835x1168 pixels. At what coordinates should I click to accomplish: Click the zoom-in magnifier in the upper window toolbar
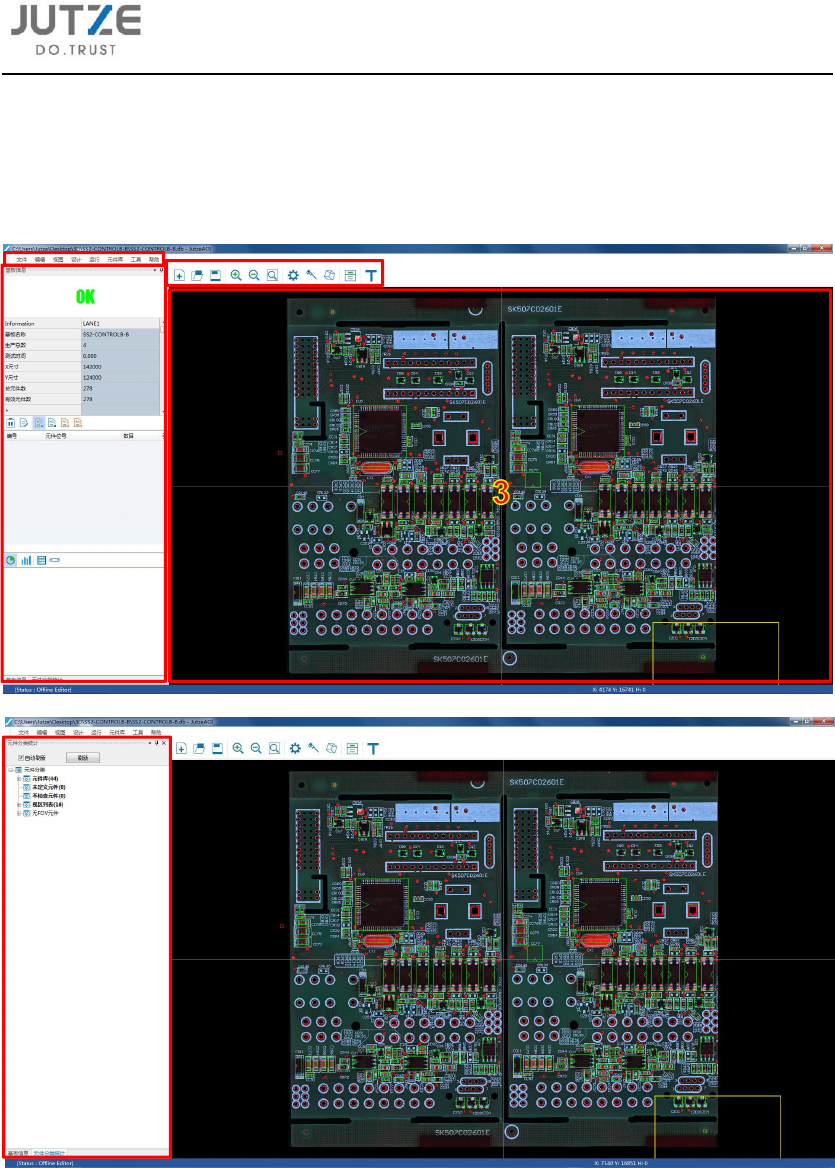click(236, 275)
